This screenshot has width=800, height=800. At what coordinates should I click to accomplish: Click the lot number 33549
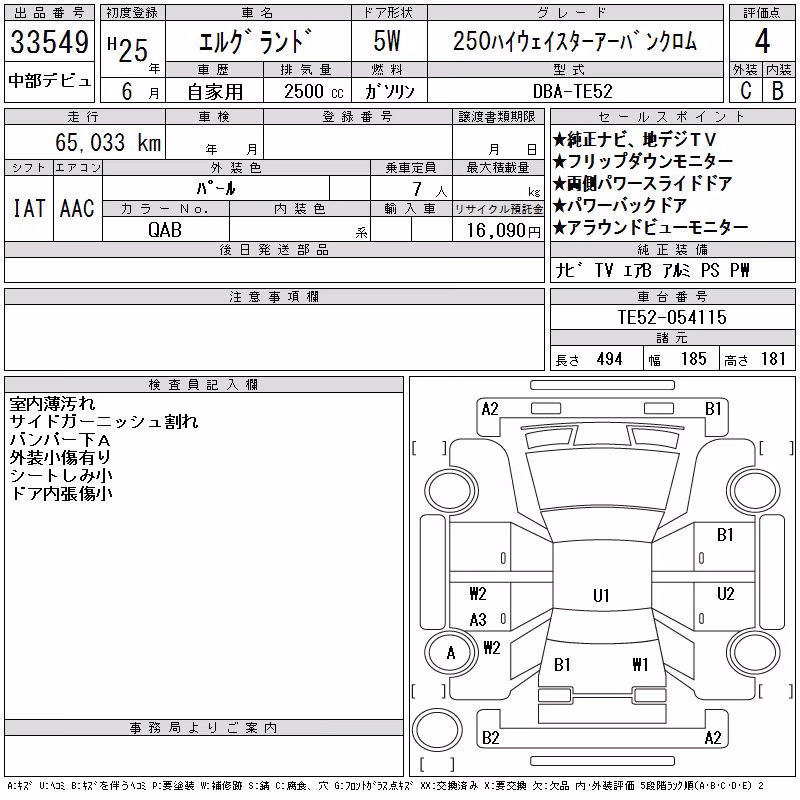49,42
